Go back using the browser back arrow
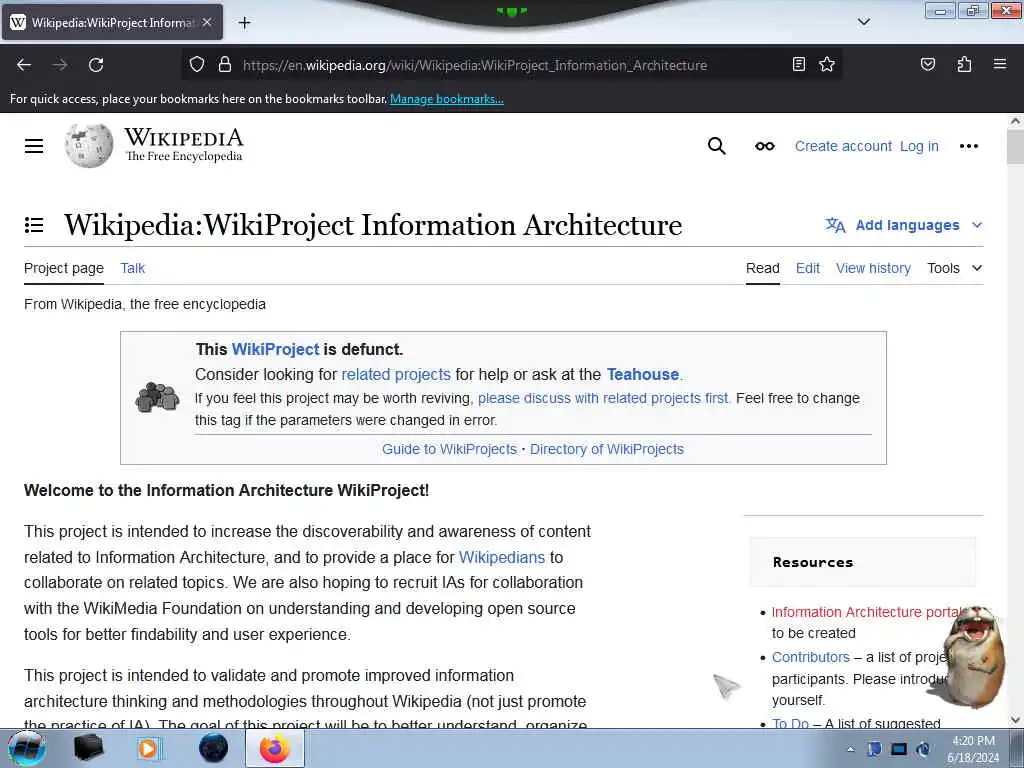 [x=24, y=65]
